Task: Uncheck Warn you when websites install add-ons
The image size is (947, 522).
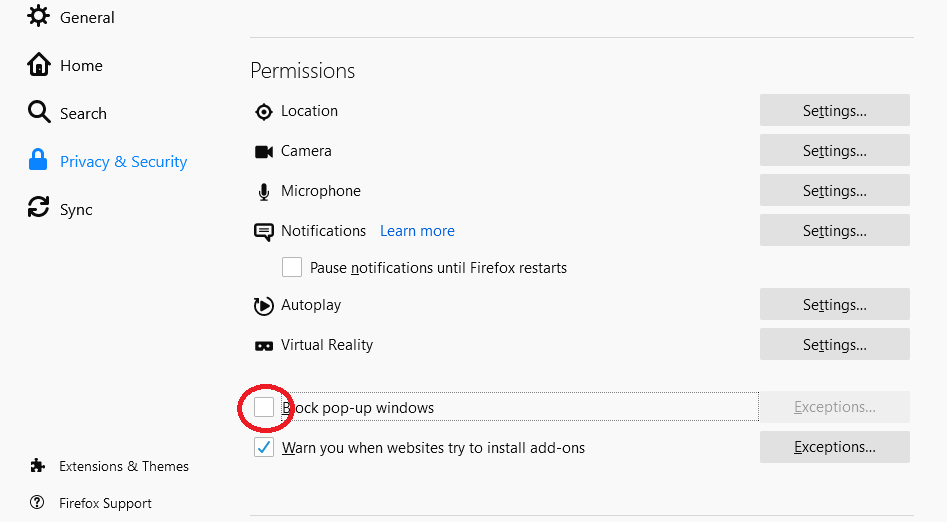Action: pyautogui.click(x=264, y=447)
